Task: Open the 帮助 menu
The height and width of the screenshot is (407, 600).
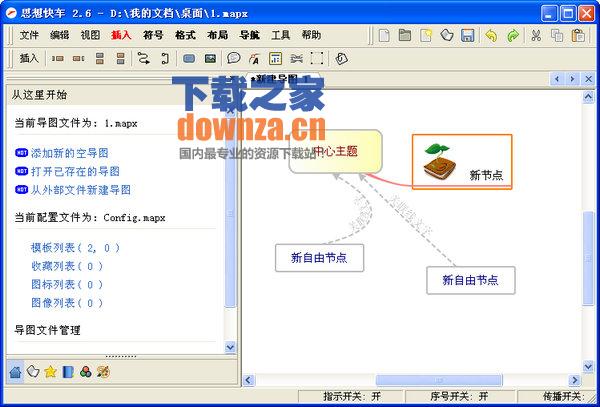Action: click(x=311, y=35)
